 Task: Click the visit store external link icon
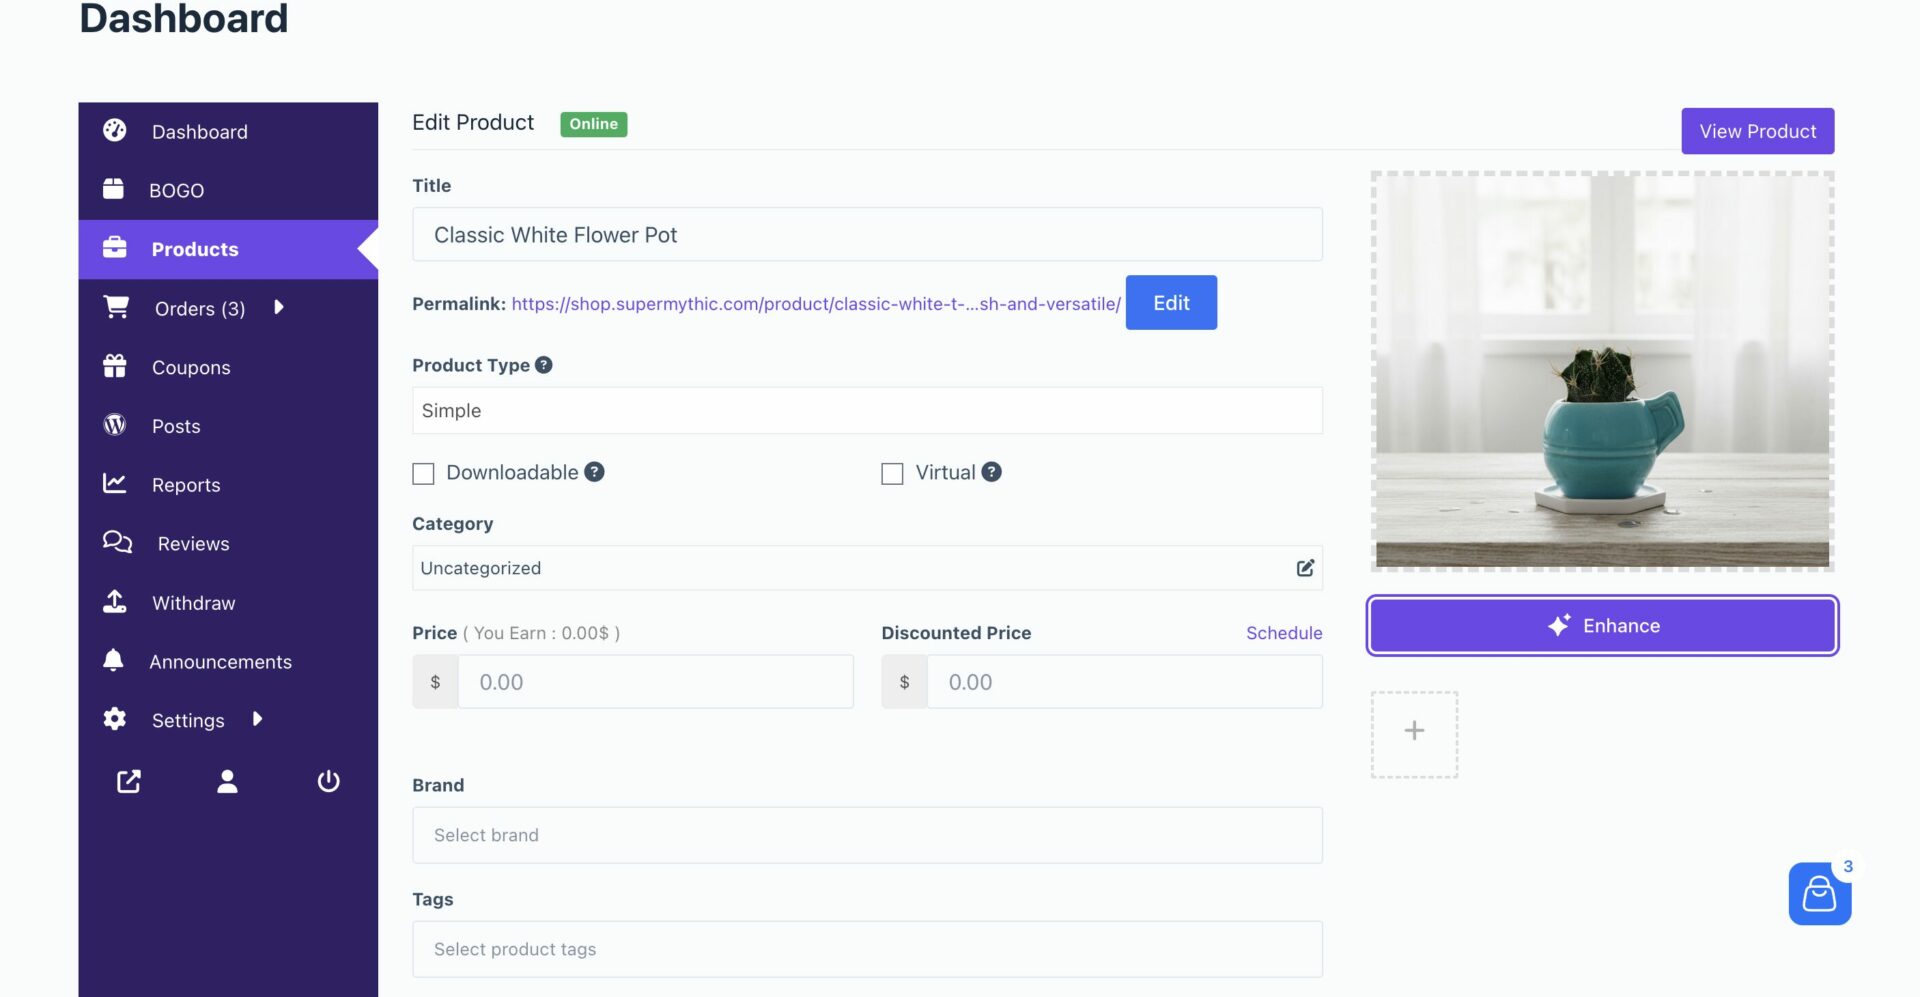pos(129,781)
